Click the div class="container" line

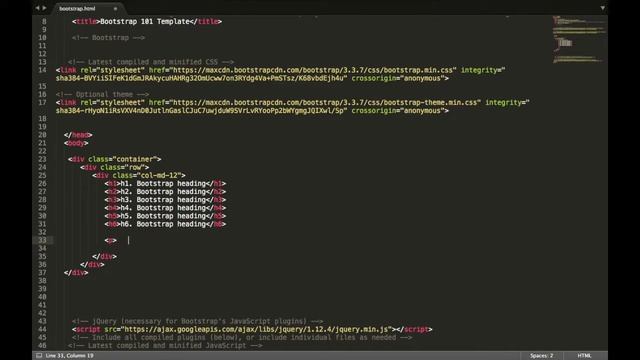click(x=114, y=159)
